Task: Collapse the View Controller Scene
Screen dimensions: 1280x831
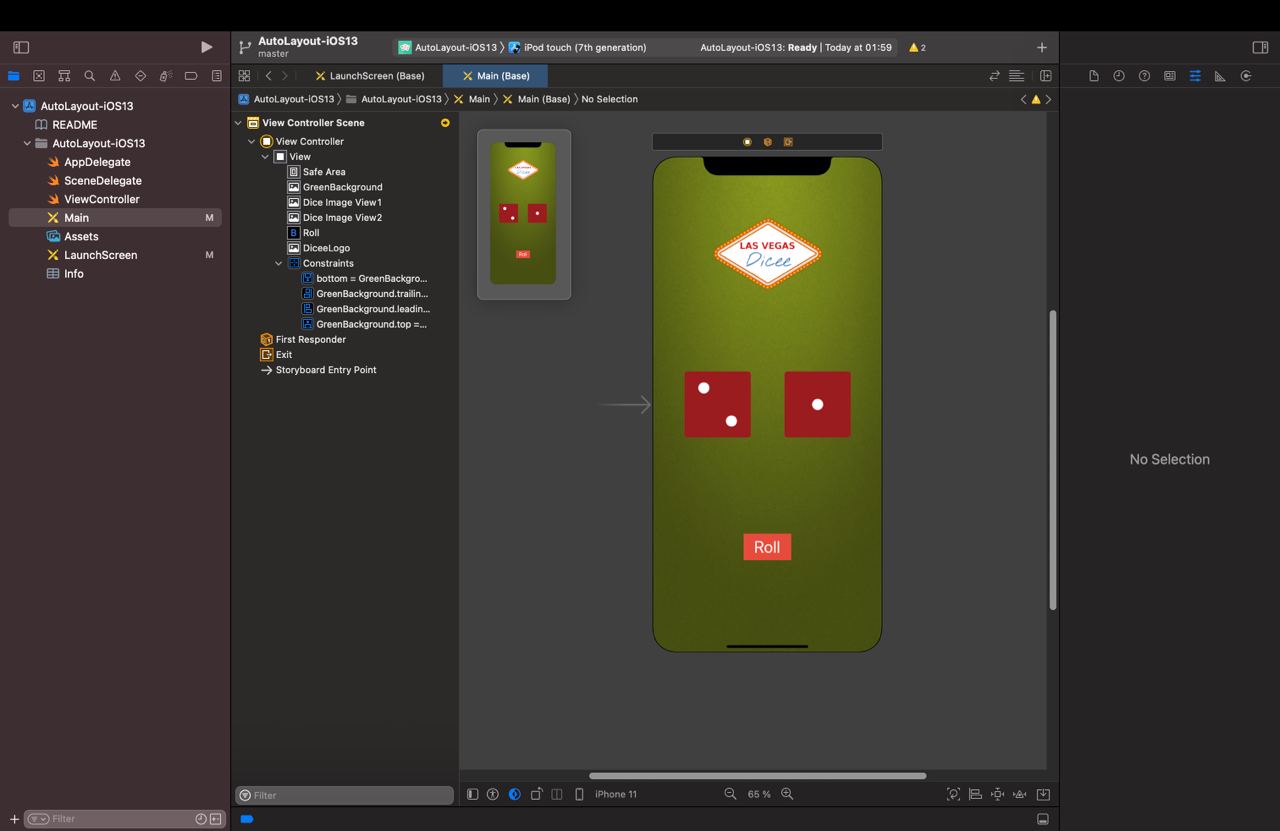Action: [238, 123]
